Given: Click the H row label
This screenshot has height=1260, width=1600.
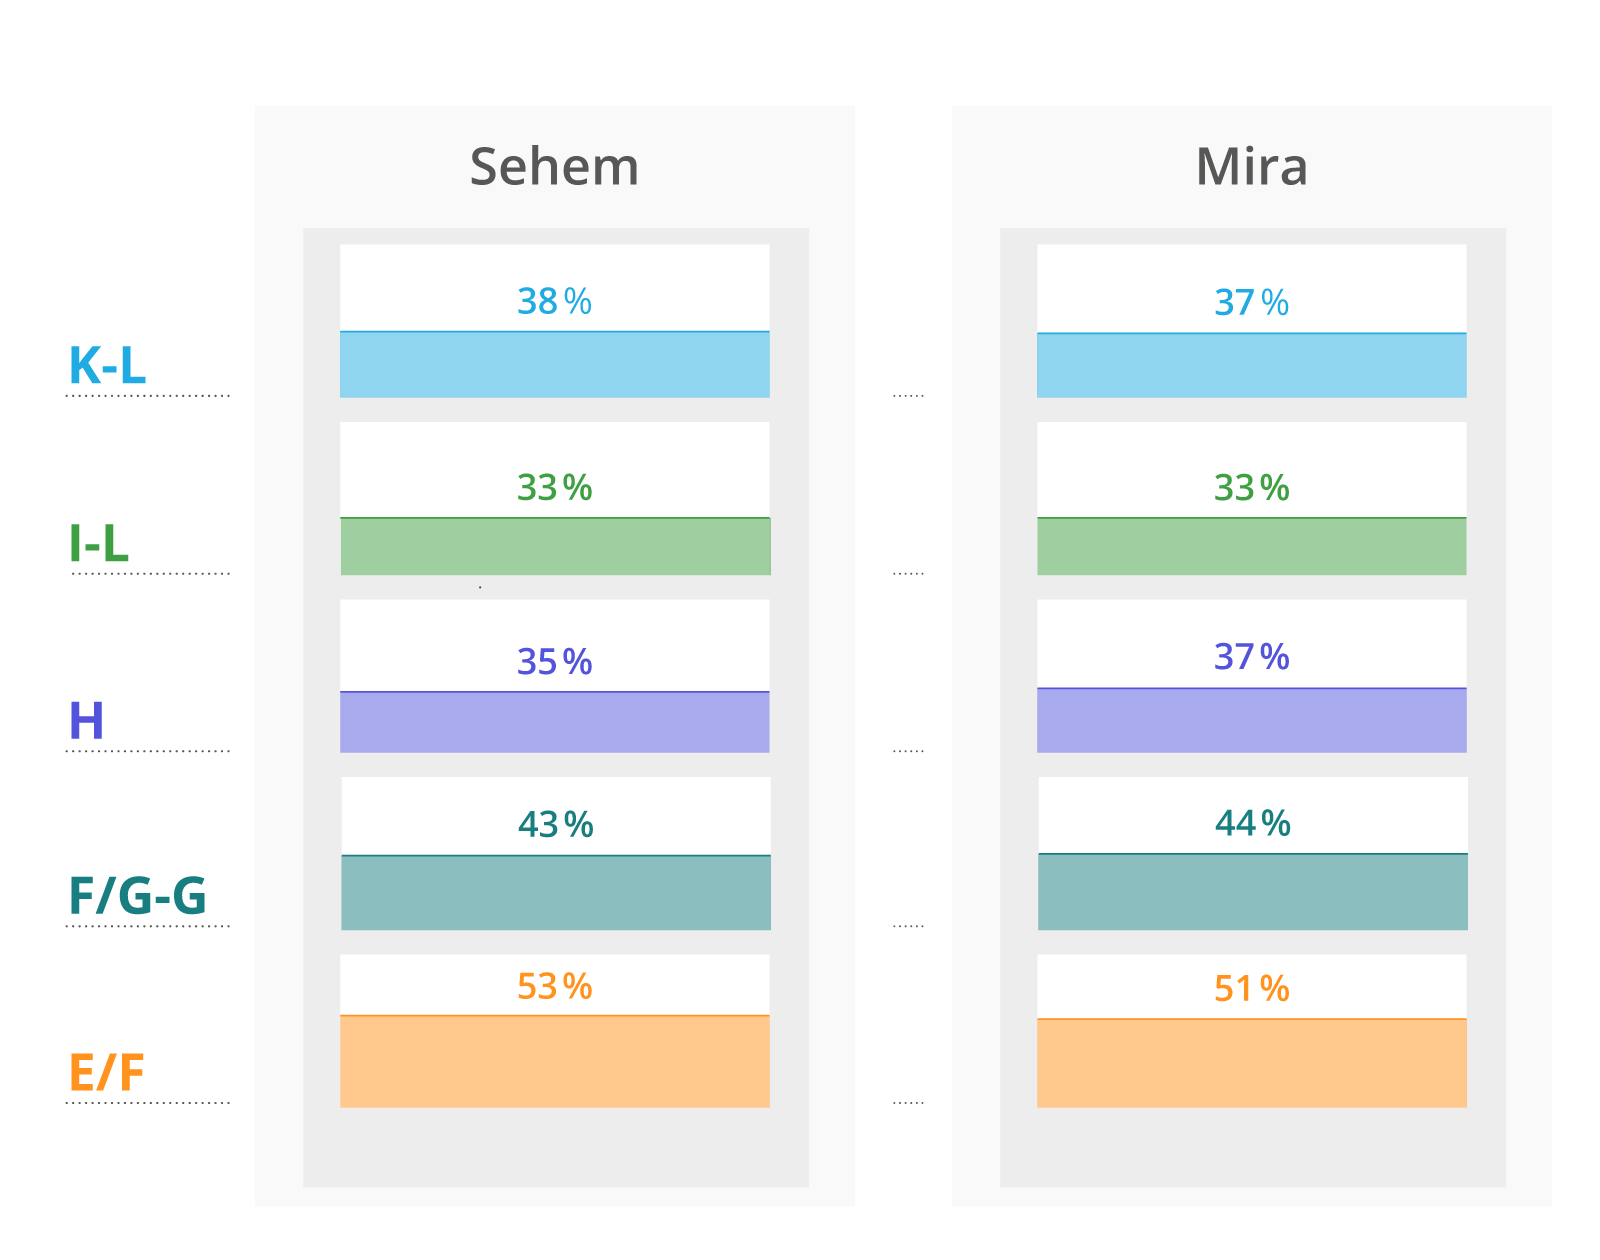Looking at the screenshot, I should click(86, 721).
